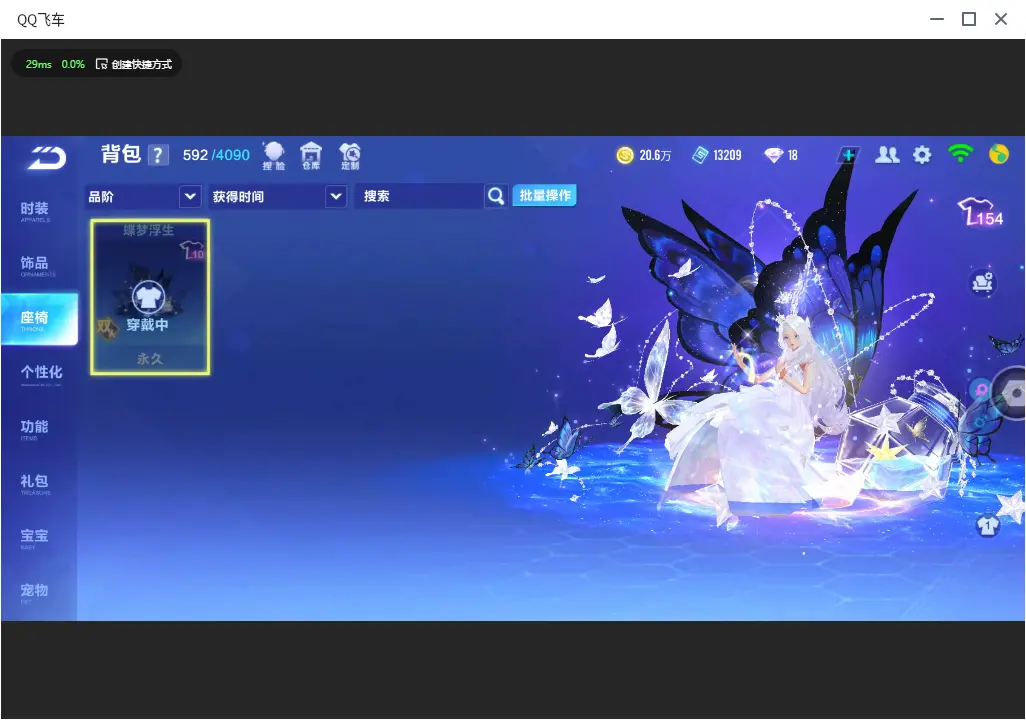The image size is (1026, 720).
Task: Open the 功能 tab
Action: click(35, 429)
